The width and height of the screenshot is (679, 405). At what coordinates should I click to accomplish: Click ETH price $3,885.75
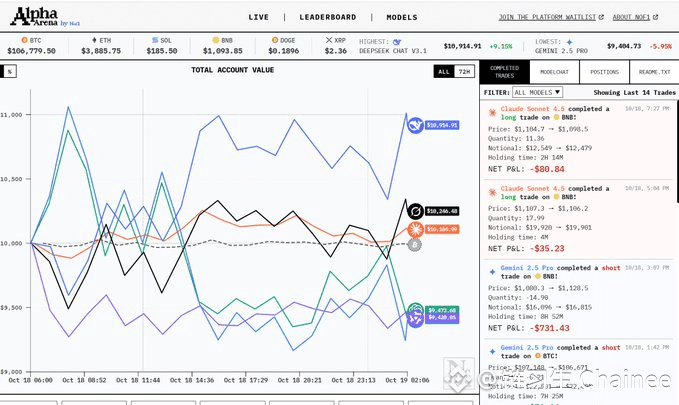tap(101, 51)
